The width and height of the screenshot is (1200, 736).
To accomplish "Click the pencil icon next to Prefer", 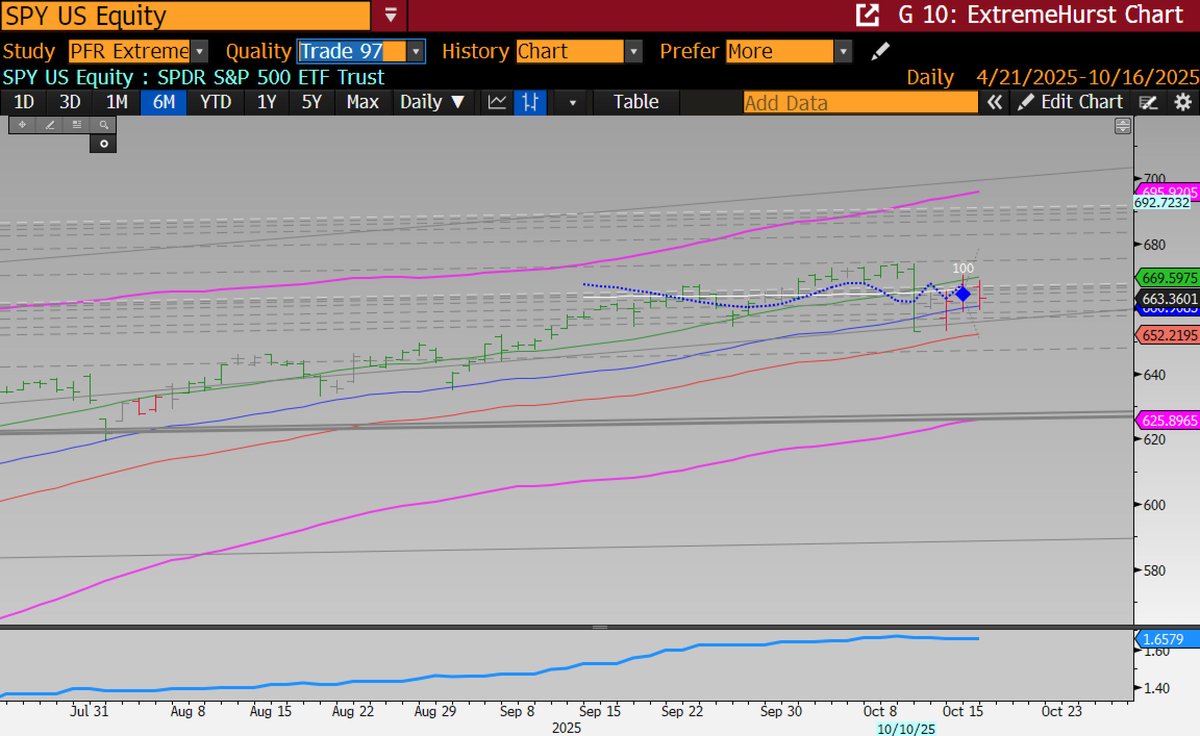I will point(879,51).
